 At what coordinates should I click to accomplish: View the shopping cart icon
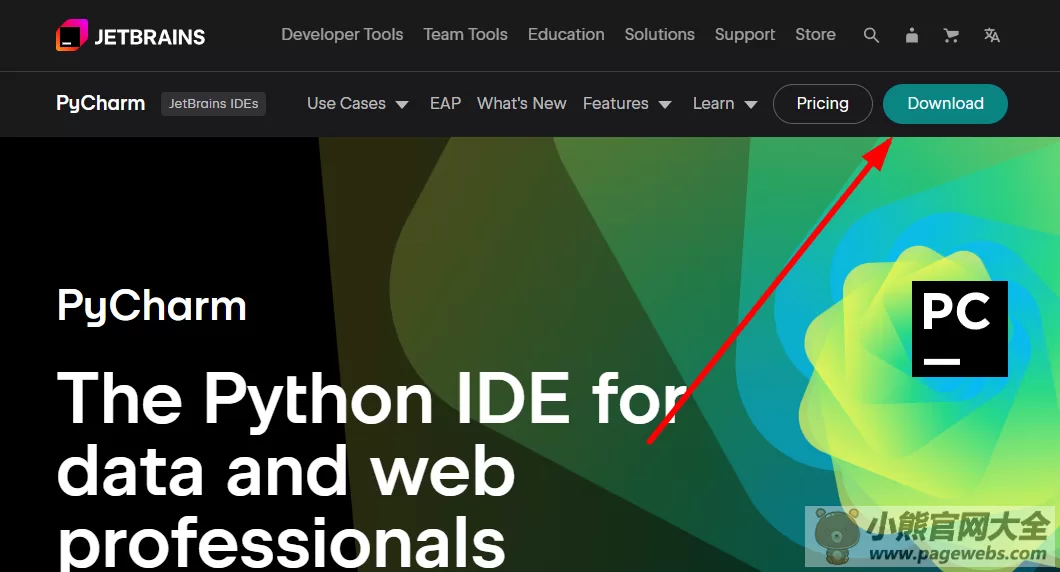[951, 35]
